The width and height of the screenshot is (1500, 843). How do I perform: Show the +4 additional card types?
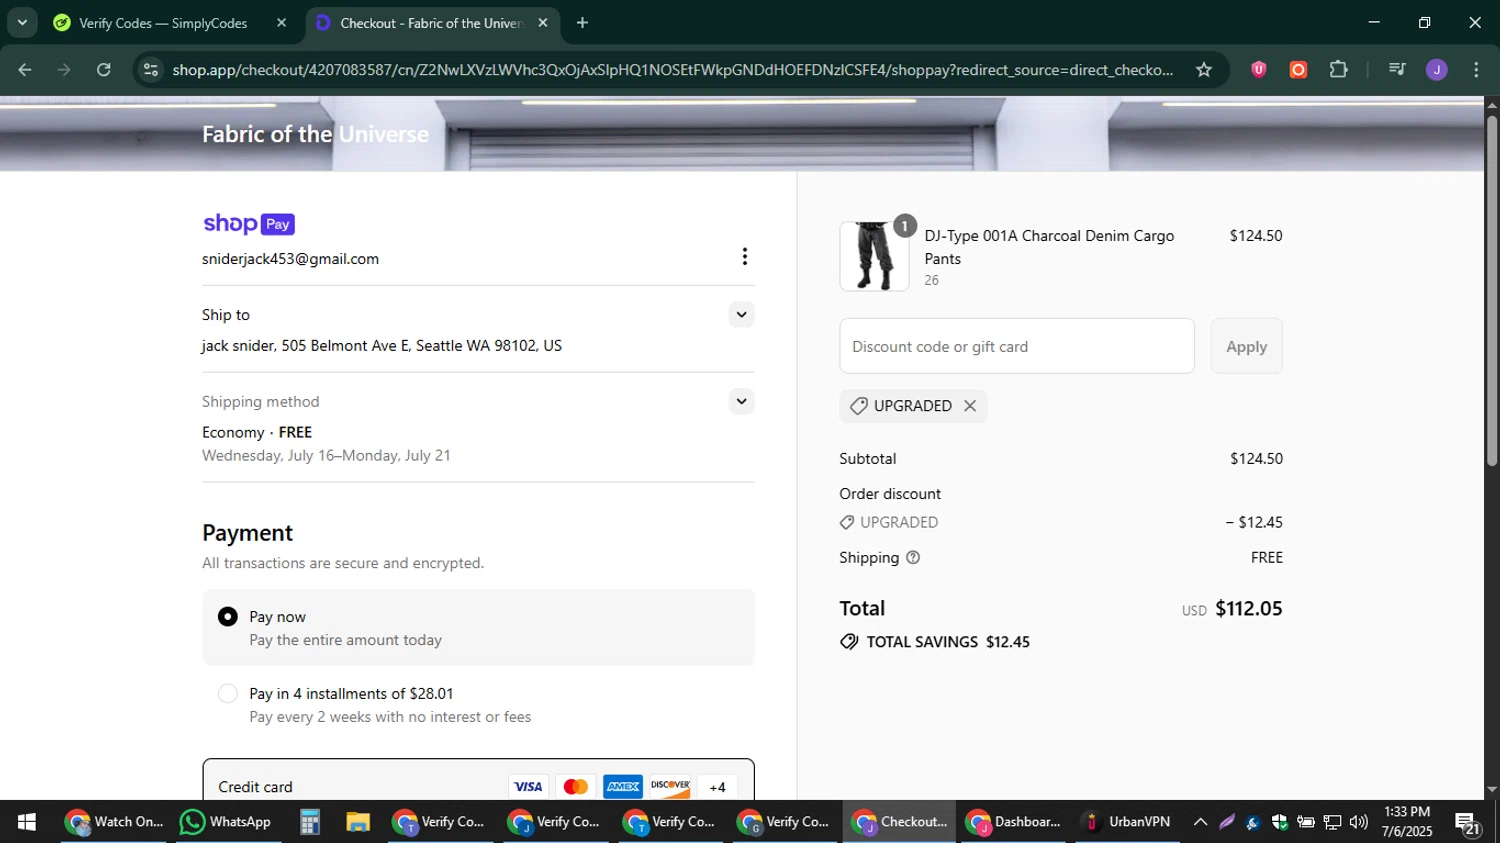[717, 787]
